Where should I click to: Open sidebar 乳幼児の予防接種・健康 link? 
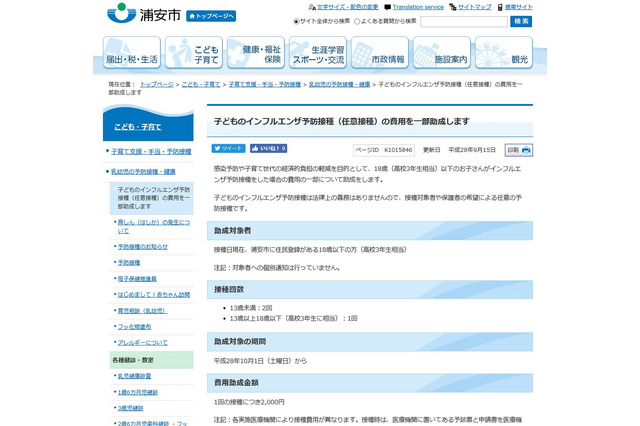[x=143, y=172]
